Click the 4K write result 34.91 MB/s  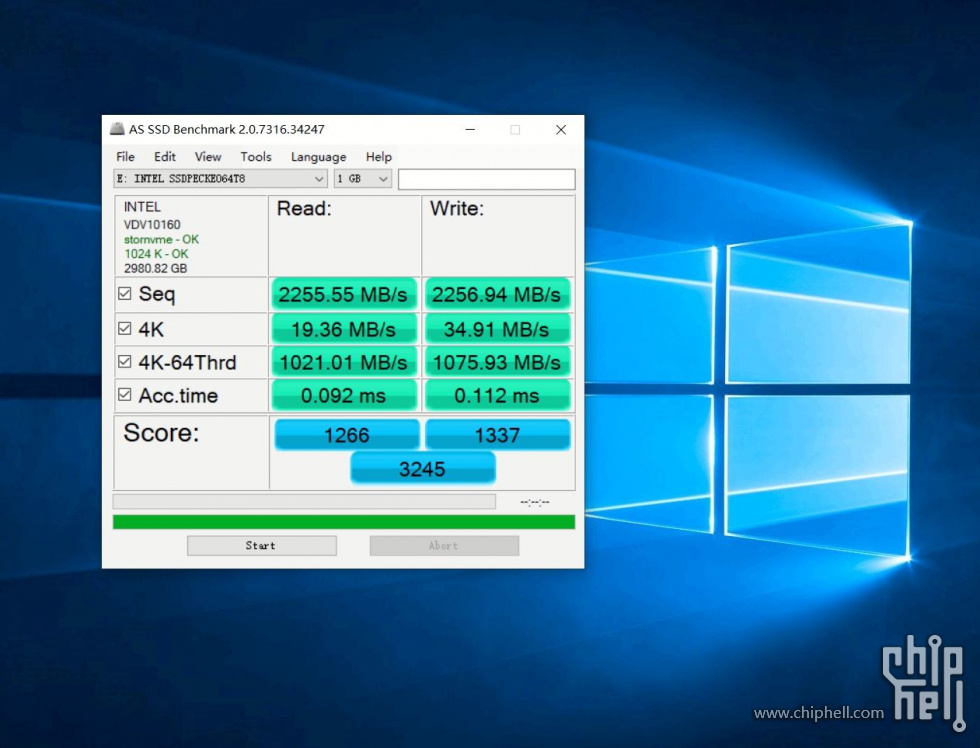coord(497,329)
